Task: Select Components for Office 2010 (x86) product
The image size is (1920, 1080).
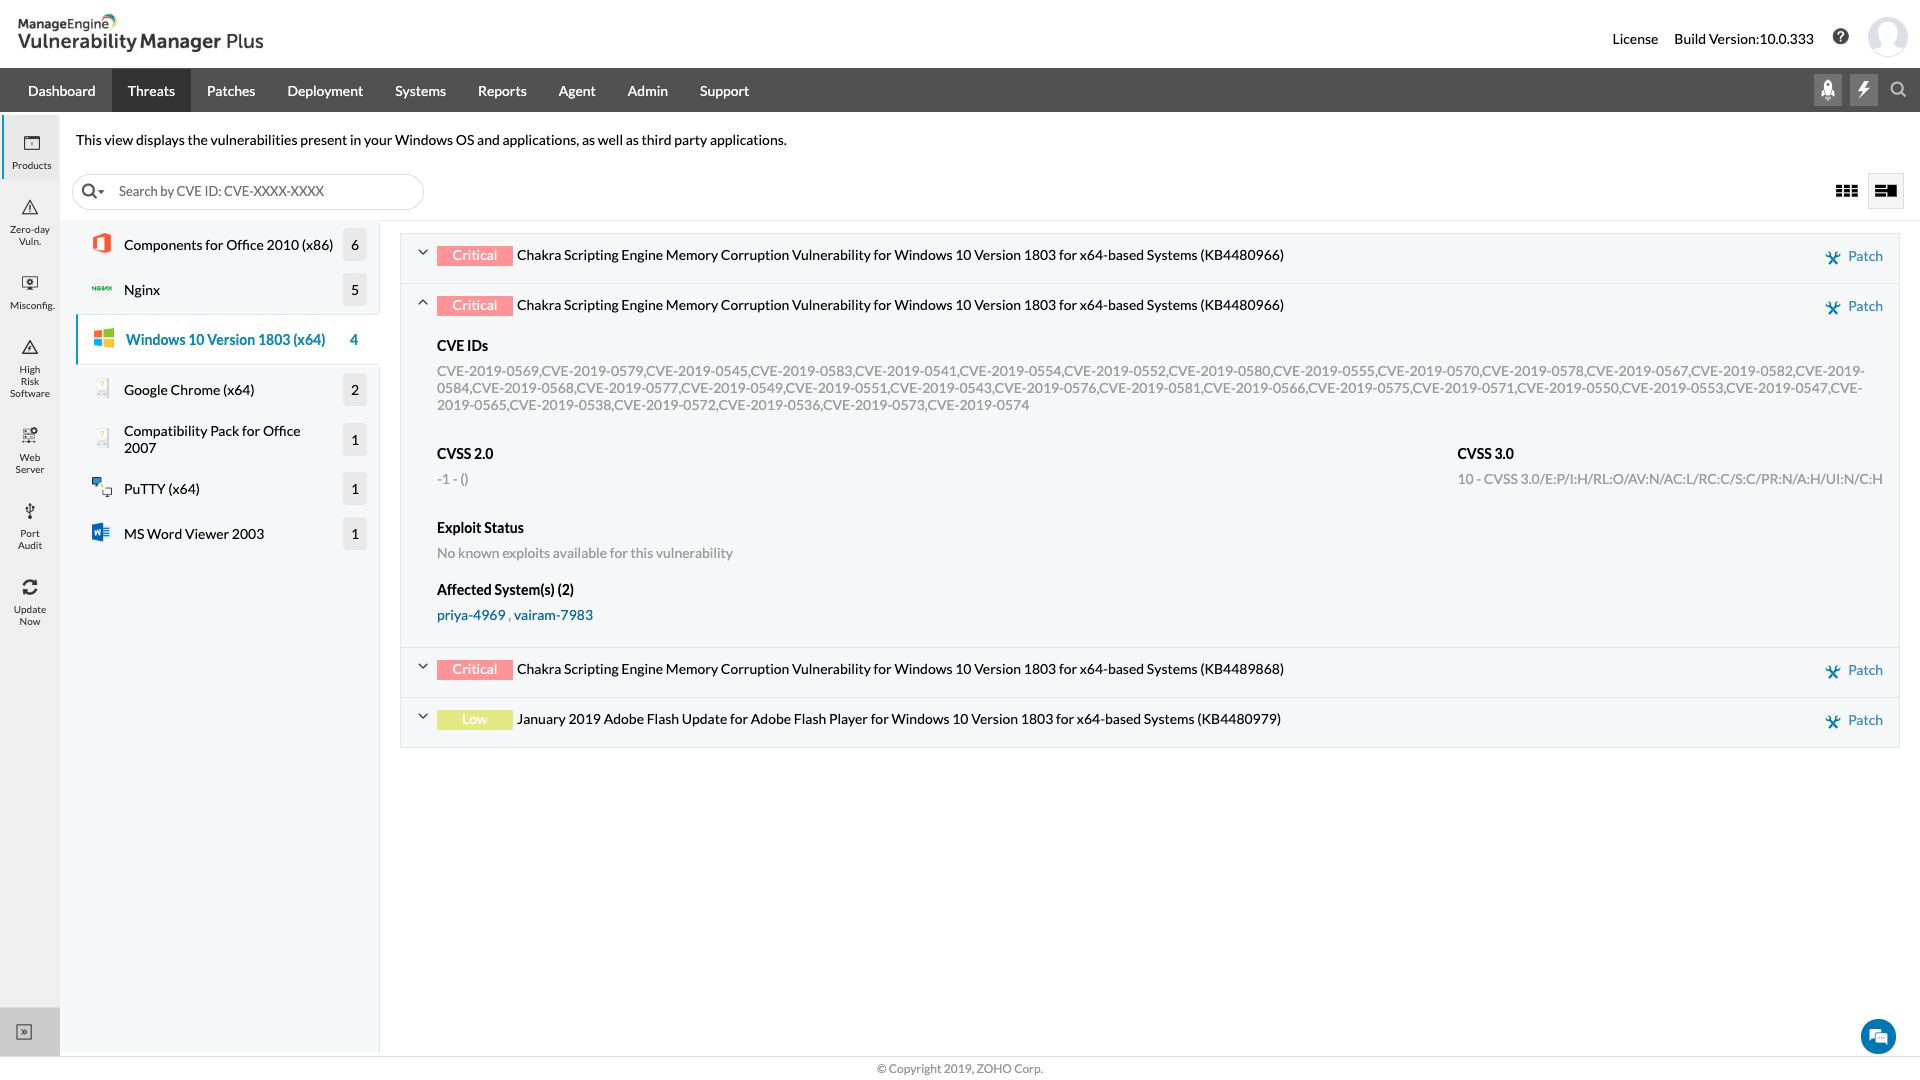Action: (x=228, y=244)
